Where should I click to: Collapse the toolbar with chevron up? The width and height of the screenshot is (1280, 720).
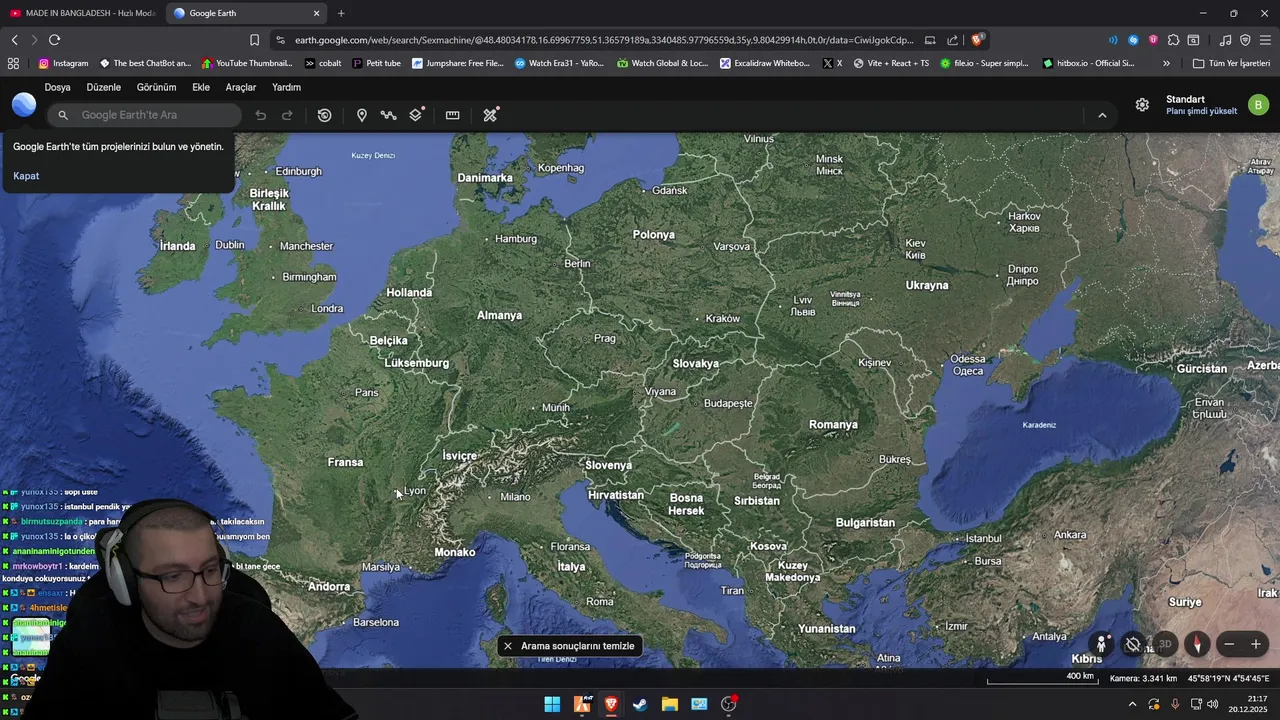(x=1102, y=115)
